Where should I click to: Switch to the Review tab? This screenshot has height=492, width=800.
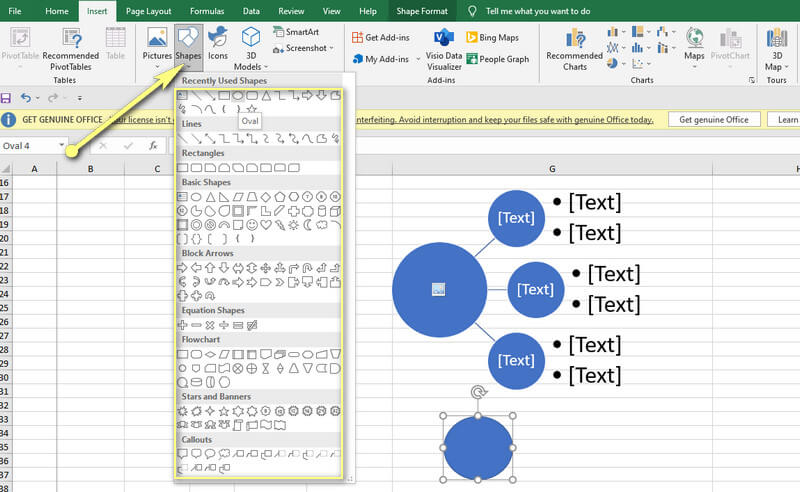(291, 11)
